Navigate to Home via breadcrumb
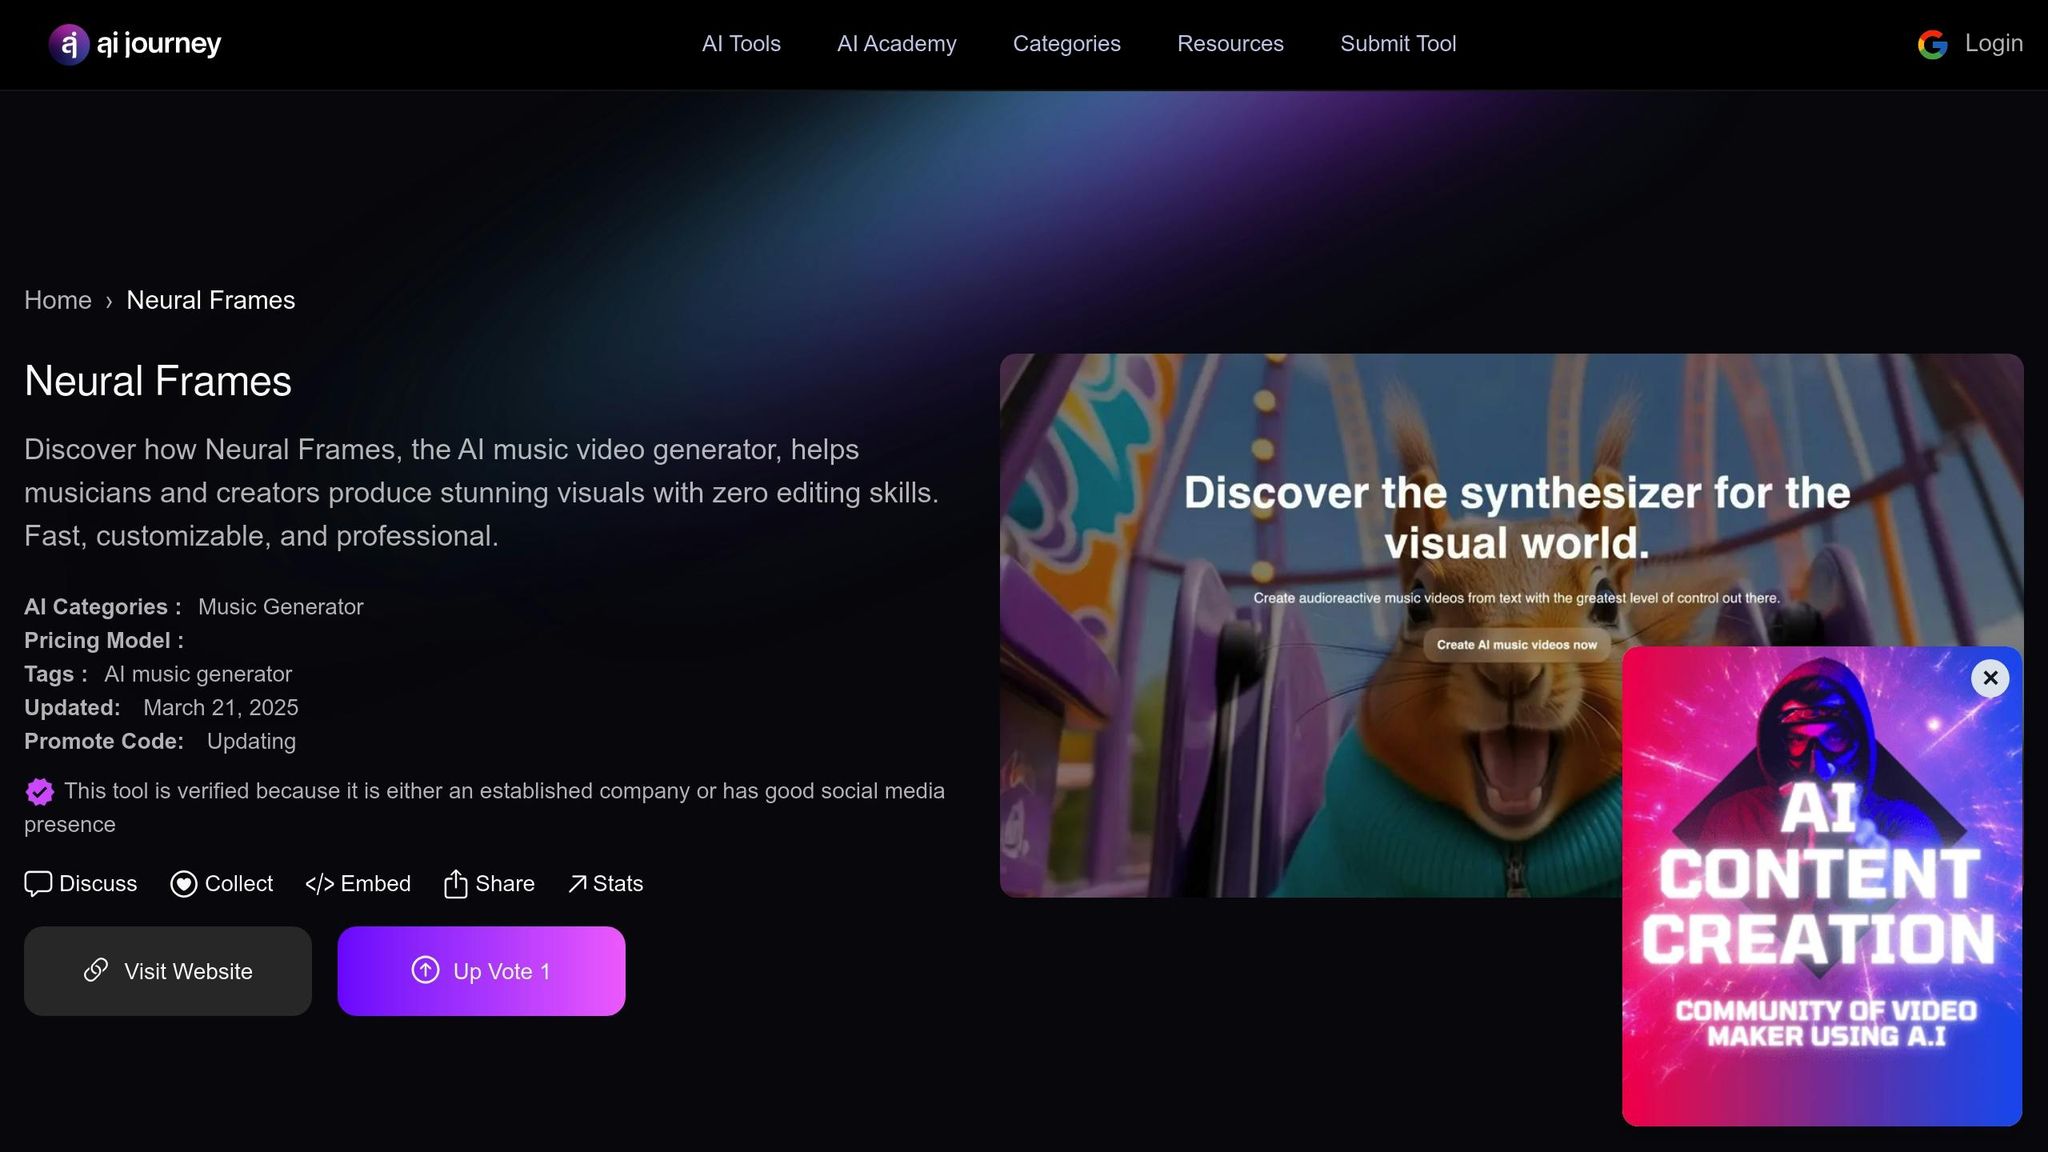 pos(58,300)
